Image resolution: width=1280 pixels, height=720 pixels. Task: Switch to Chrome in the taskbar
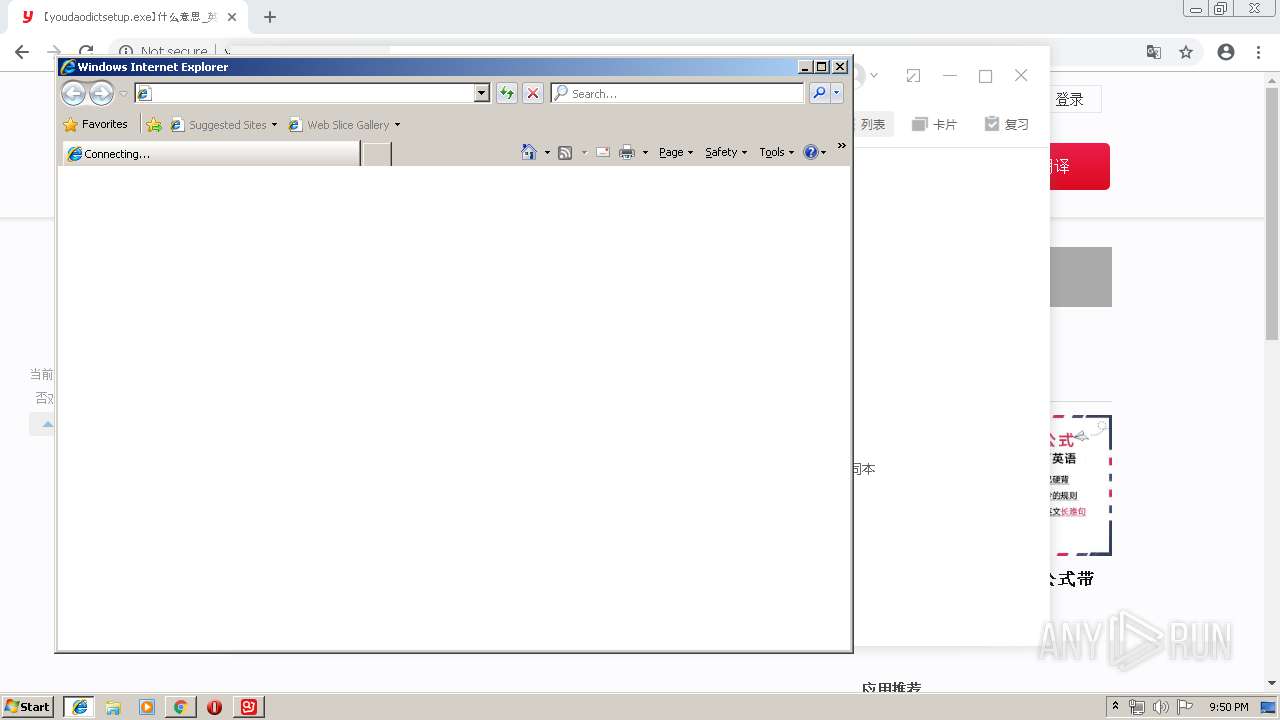tap(181, 707)
